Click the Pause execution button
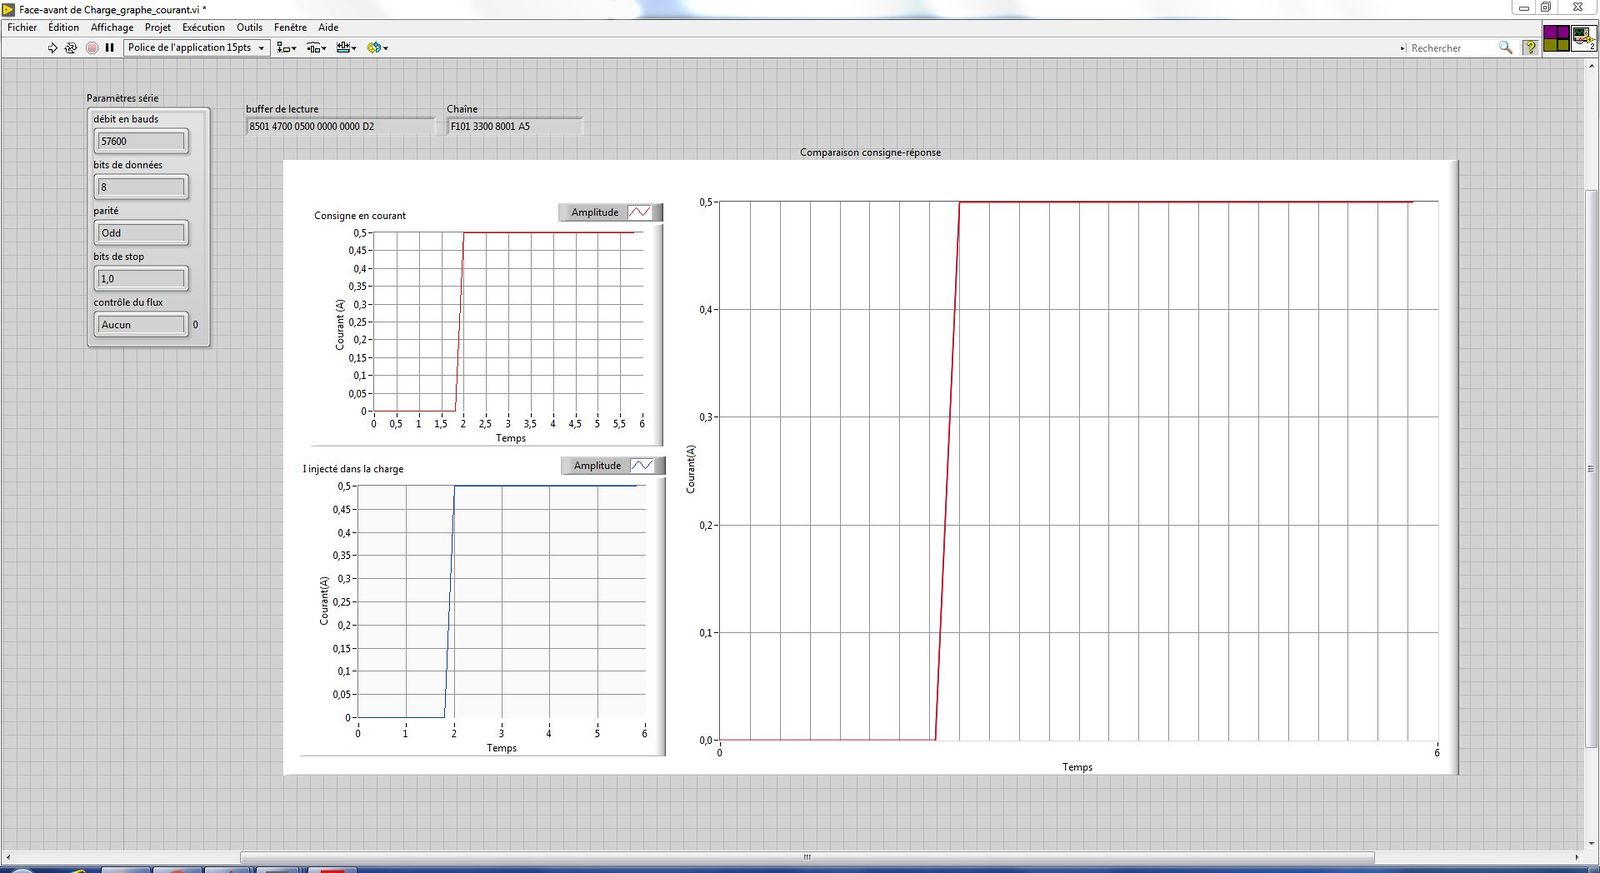 click(x=110, y=48)
